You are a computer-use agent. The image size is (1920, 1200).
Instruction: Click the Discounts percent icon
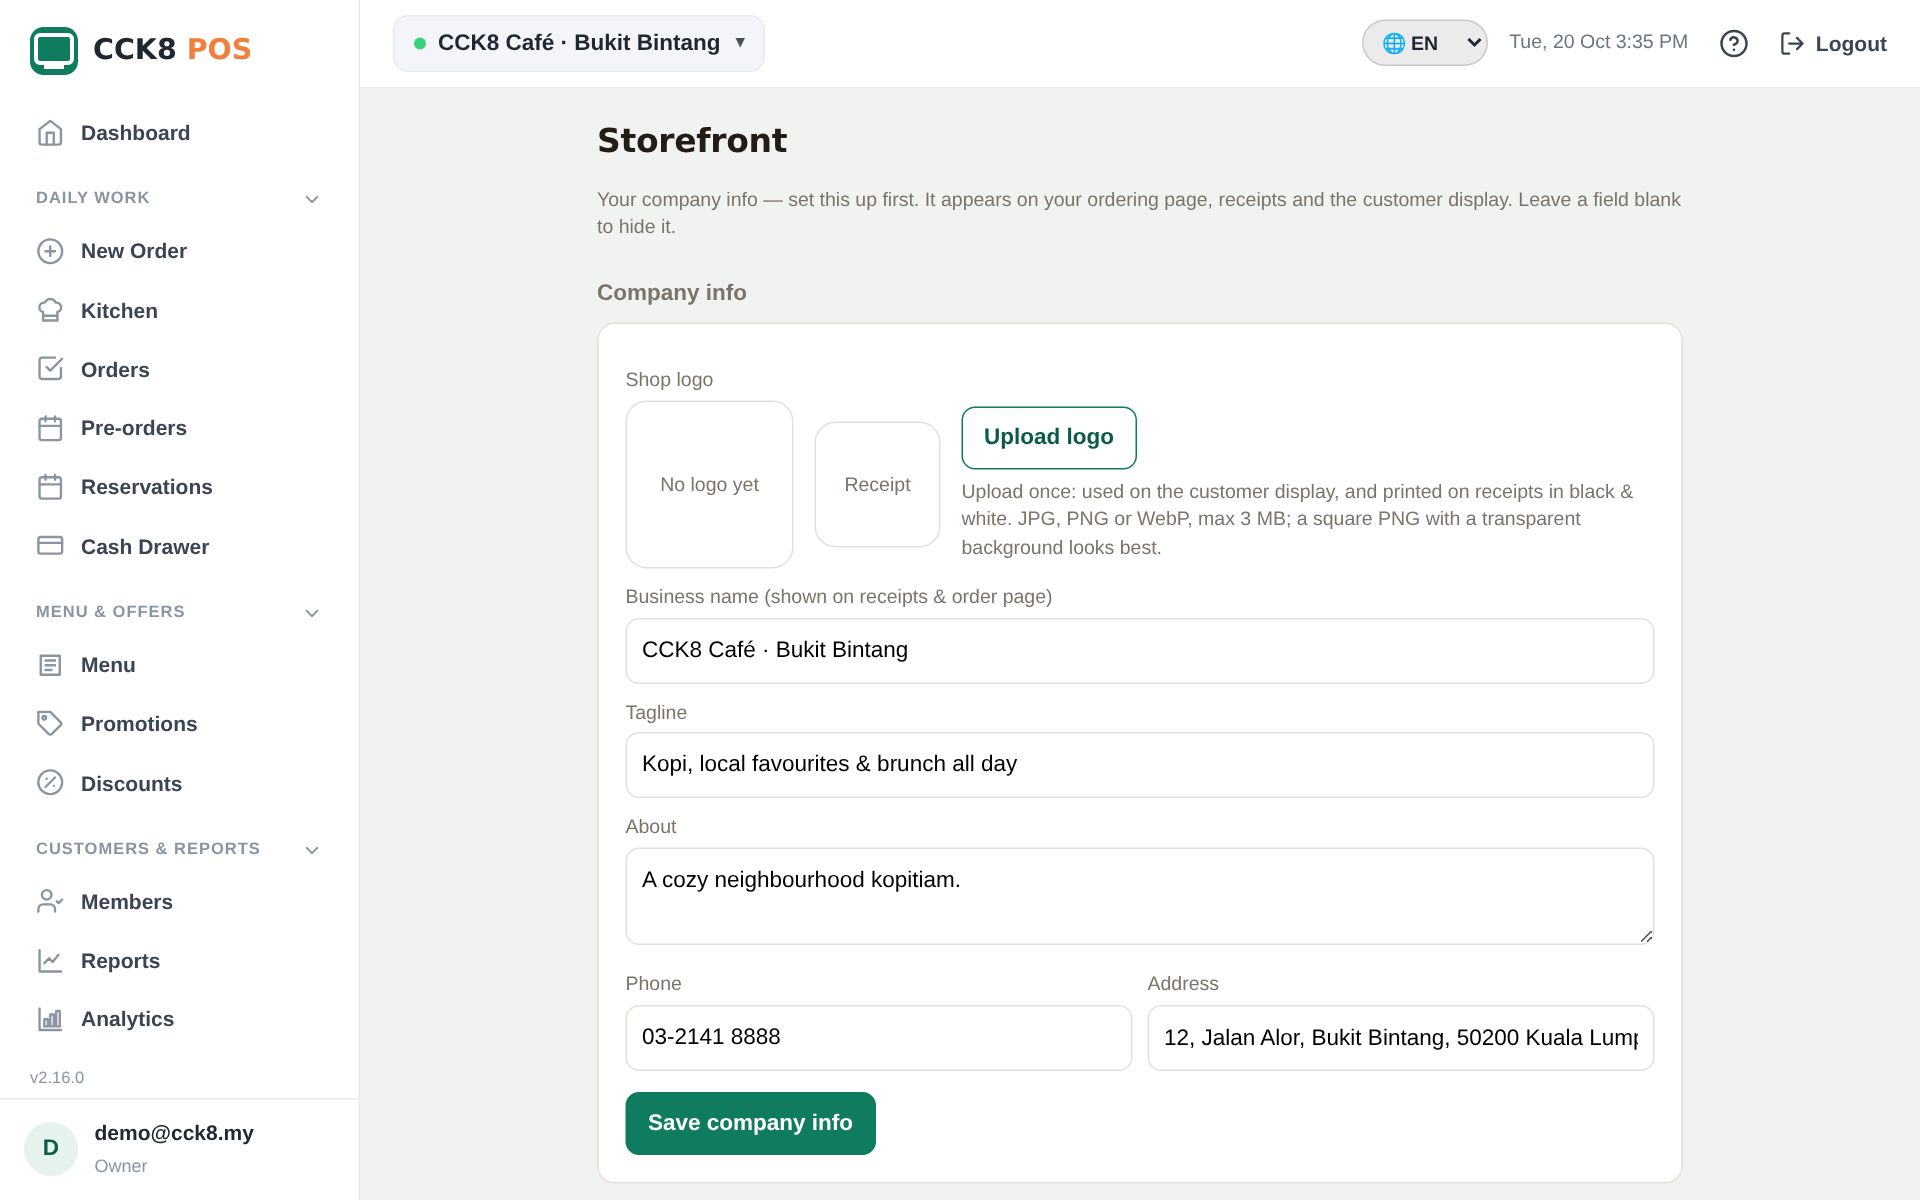50,783
